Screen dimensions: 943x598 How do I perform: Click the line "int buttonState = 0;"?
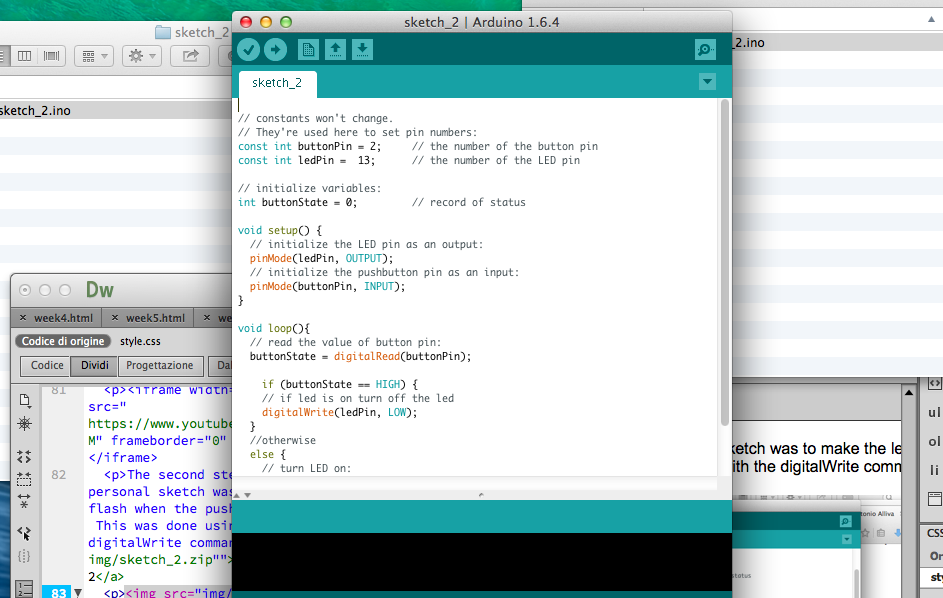297,203
